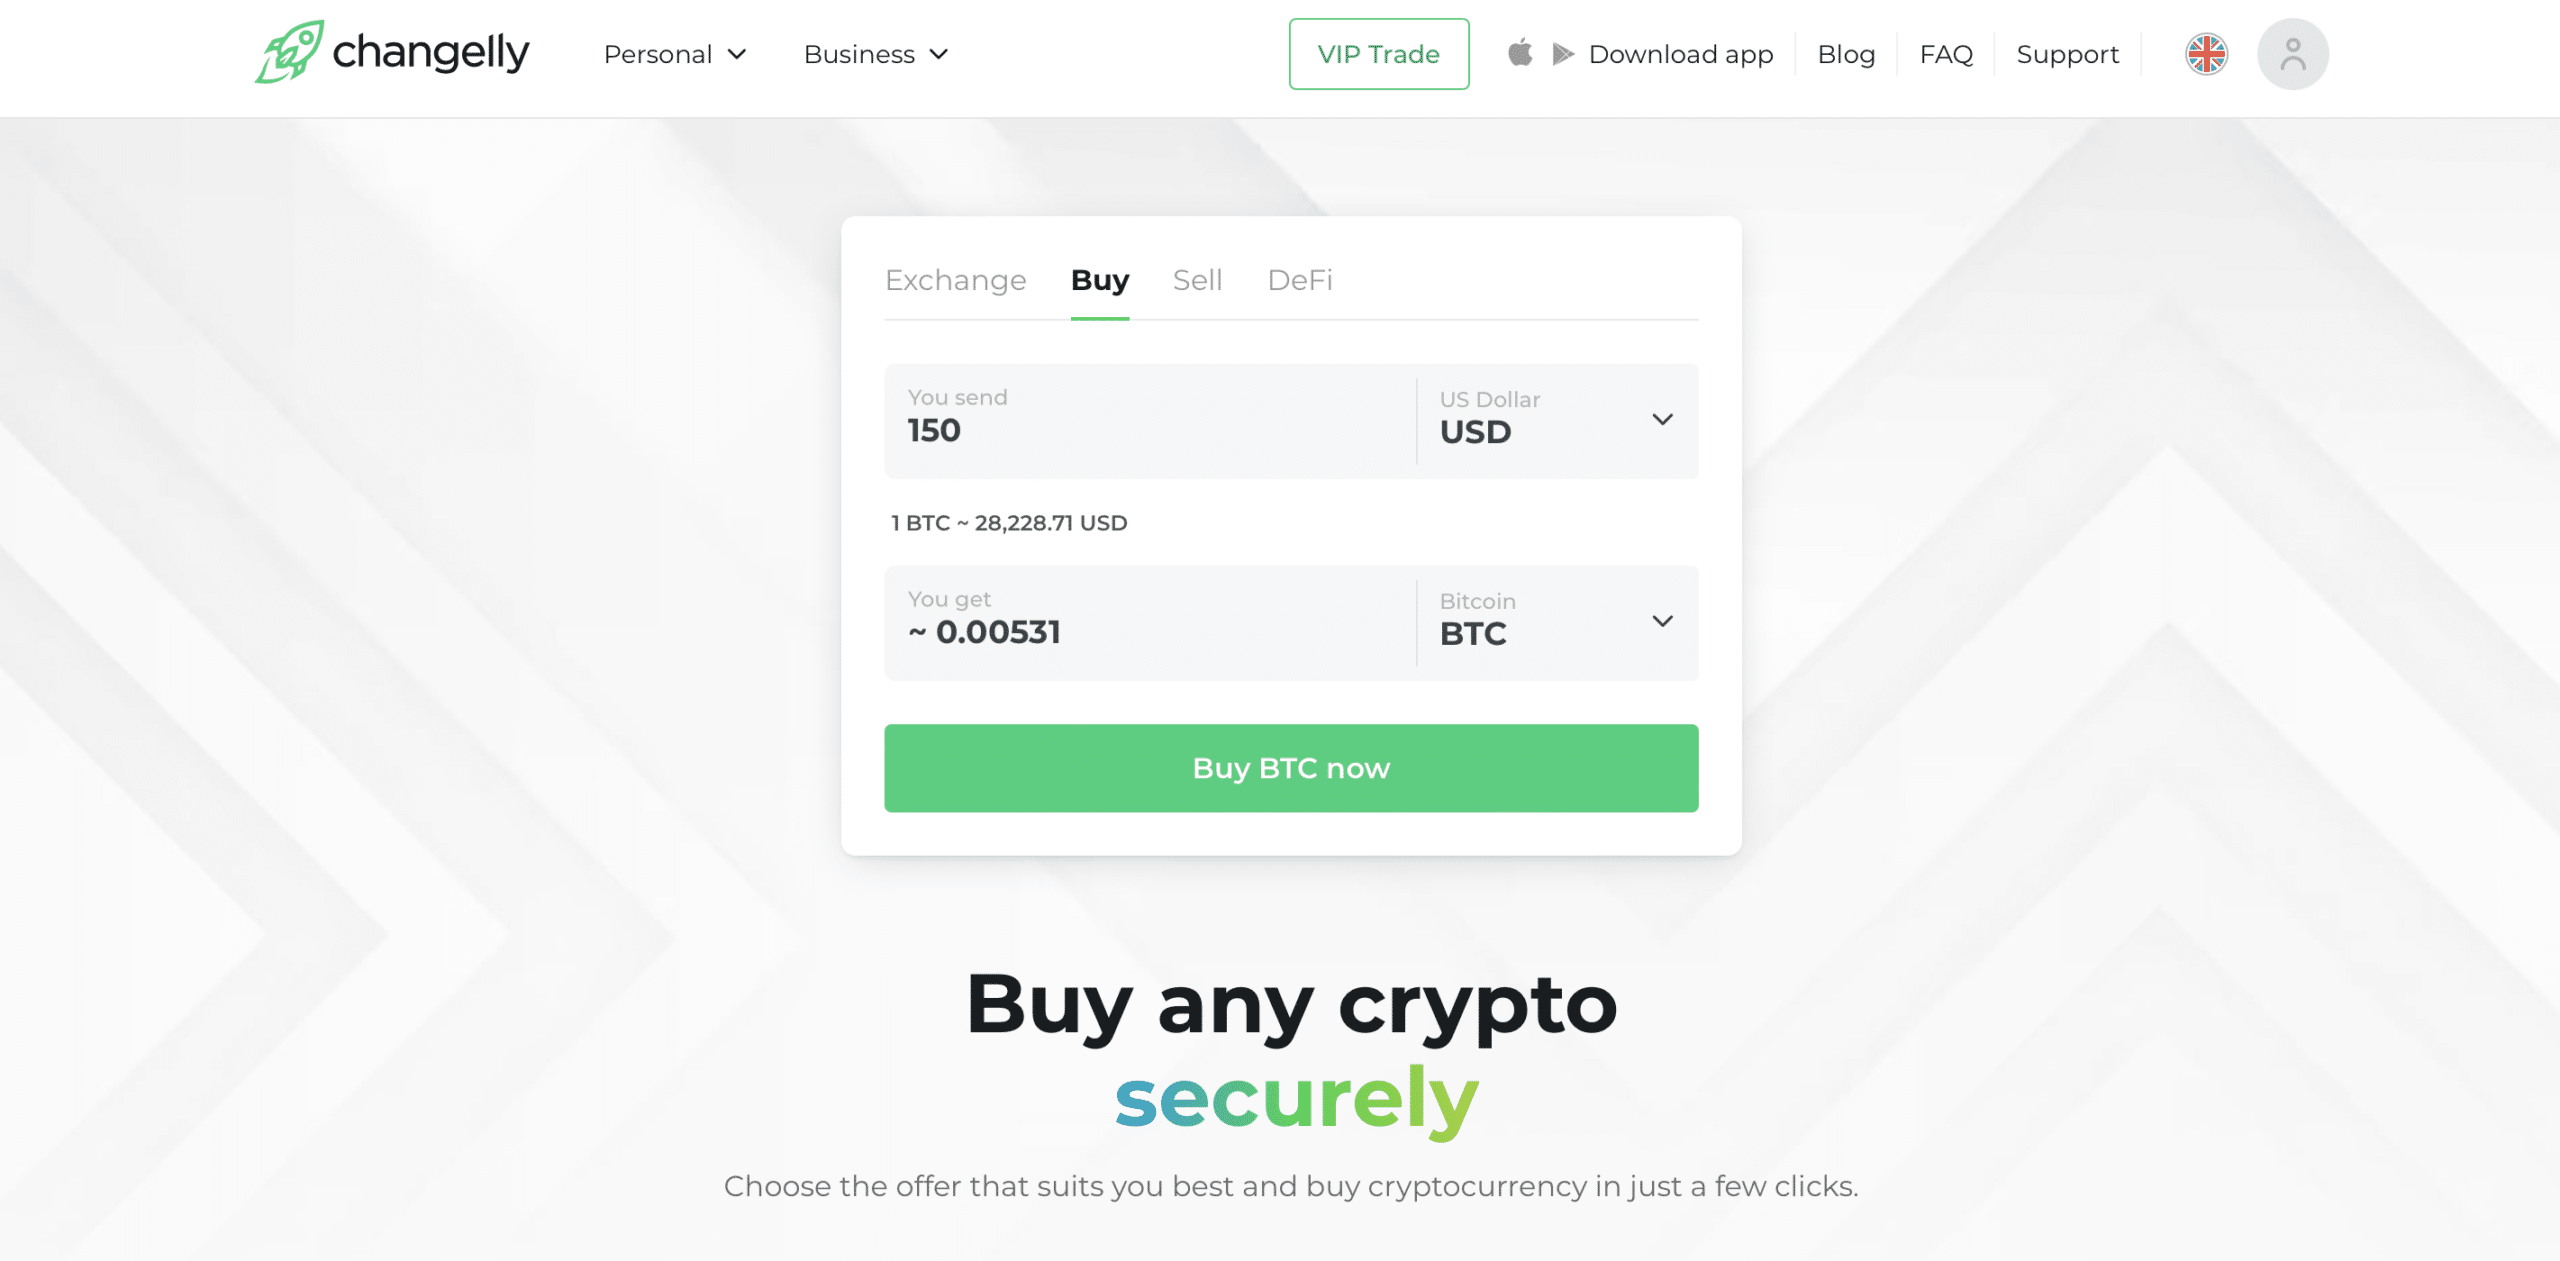Viewport: 2560px width, 1261px height.
Task: Select the Sell tab
Action: (1198, 279)
